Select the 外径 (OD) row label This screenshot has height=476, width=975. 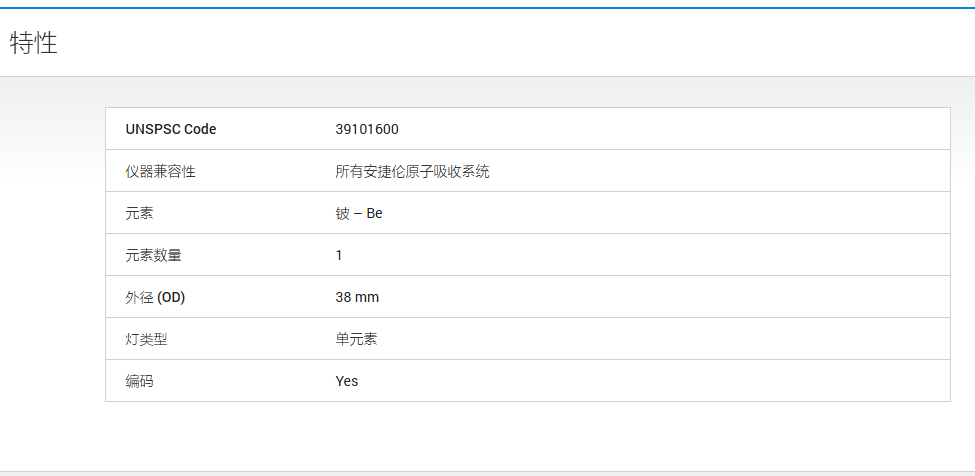[155, 298]
